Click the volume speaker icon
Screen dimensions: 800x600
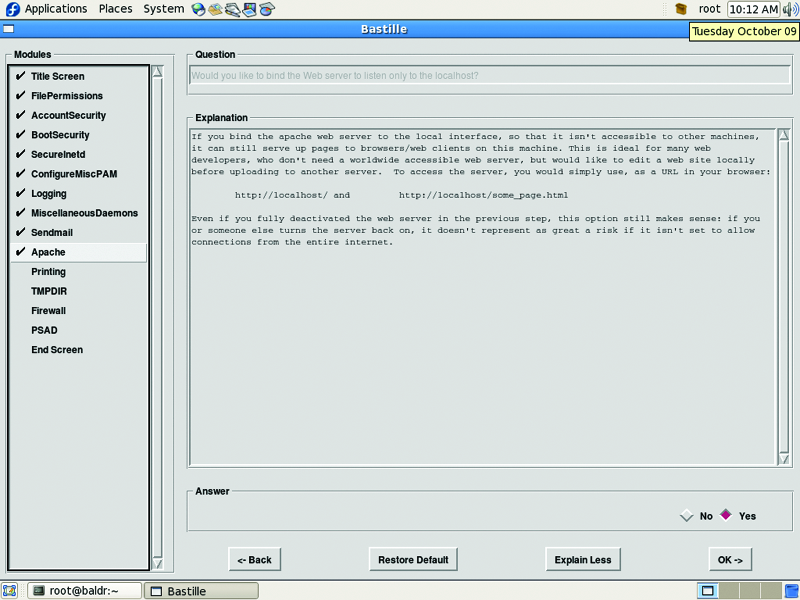pyautogui.click(x=790, y=9)
